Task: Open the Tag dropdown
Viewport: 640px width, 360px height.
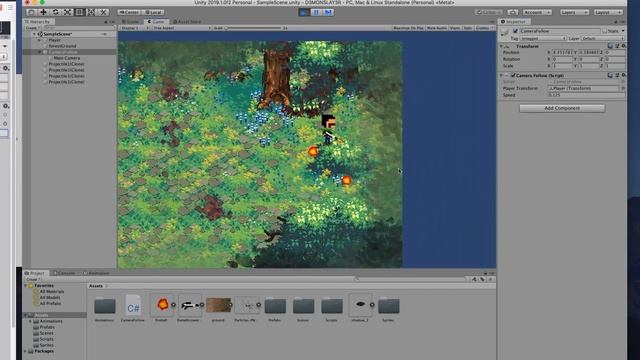Action: 543,38
